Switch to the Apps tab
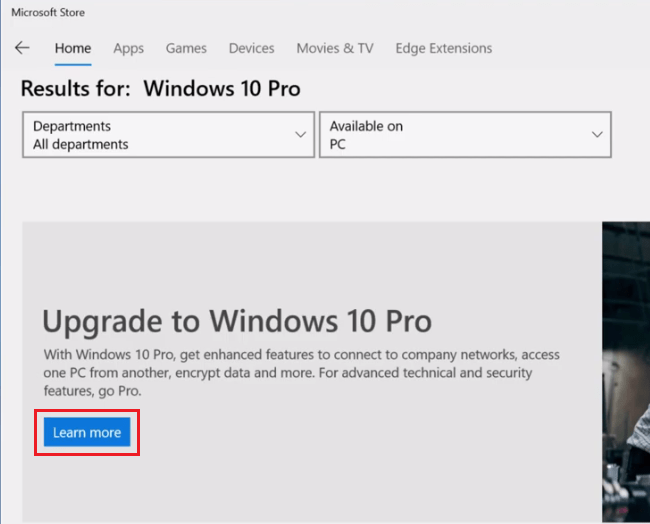 (129, 49)
